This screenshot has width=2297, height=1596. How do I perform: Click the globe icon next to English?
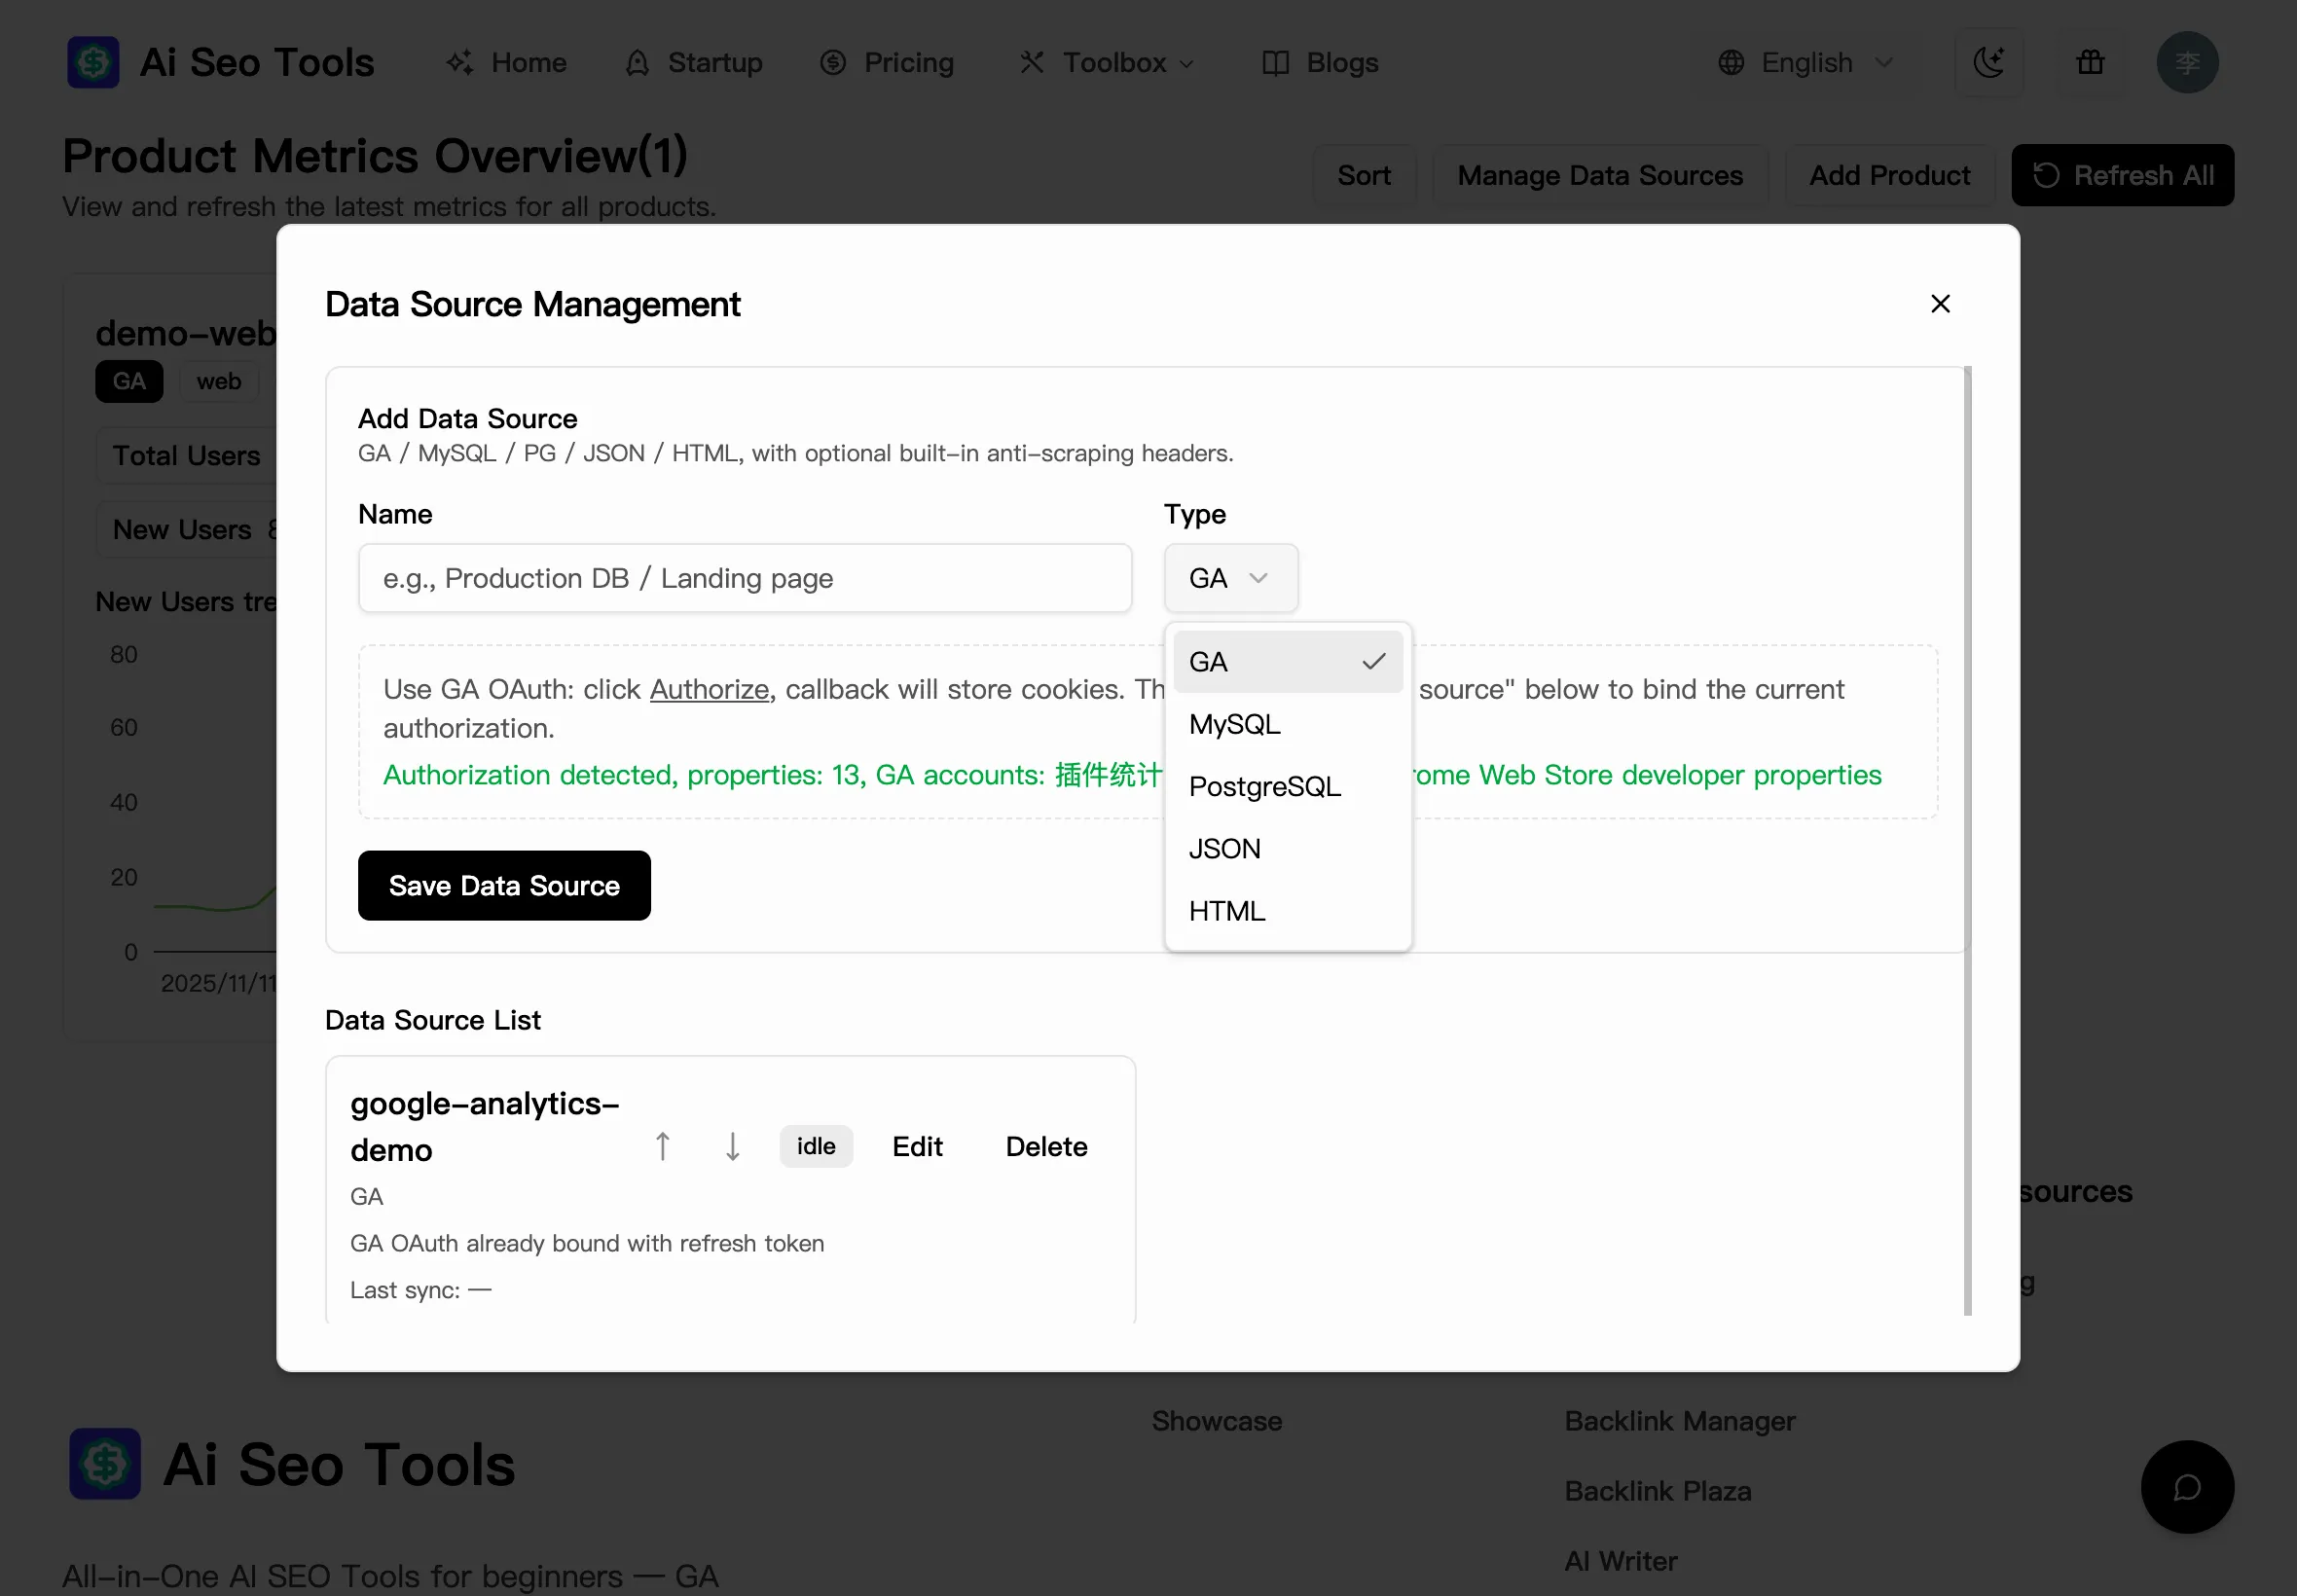1731,62
